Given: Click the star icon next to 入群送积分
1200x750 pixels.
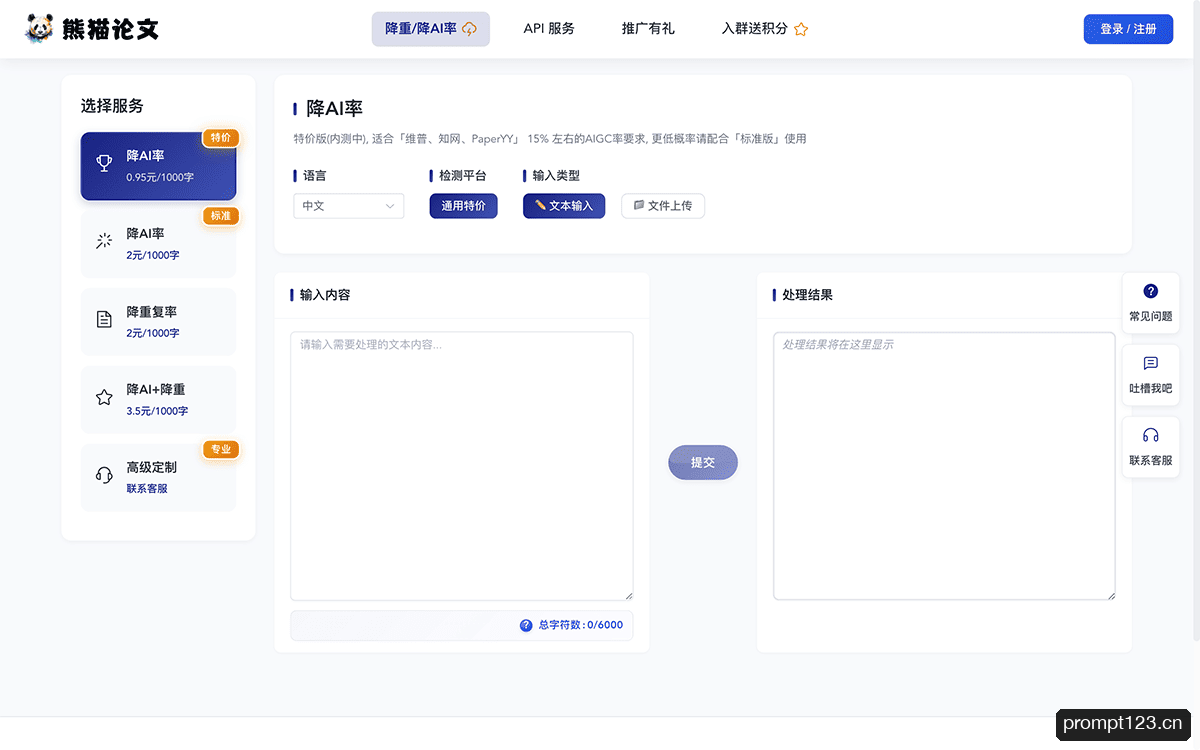Looking at the screenshot, I should 800,30.
